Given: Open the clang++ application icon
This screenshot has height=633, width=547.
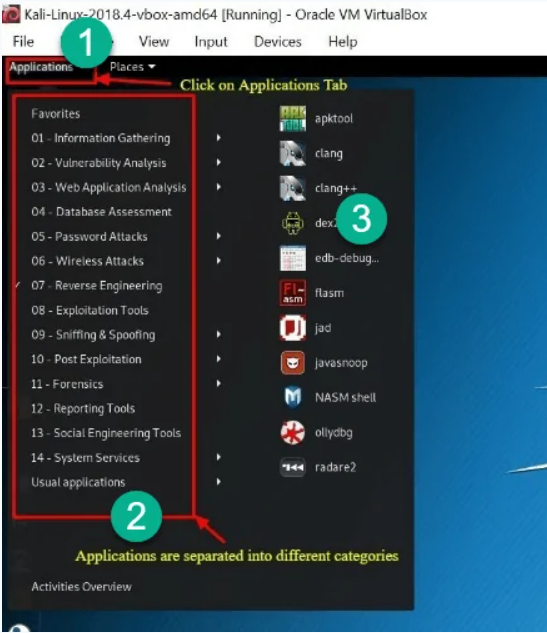Looking at the screenshot, I should pyautogui.click(x=293, y=188).
